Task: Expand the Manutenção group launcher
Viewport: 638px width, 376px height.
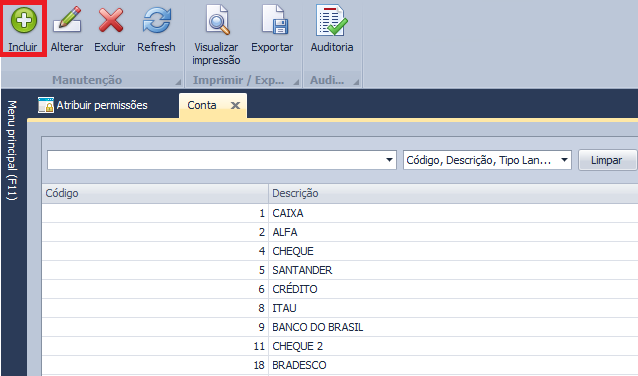Action: click(x=178, y=82)
